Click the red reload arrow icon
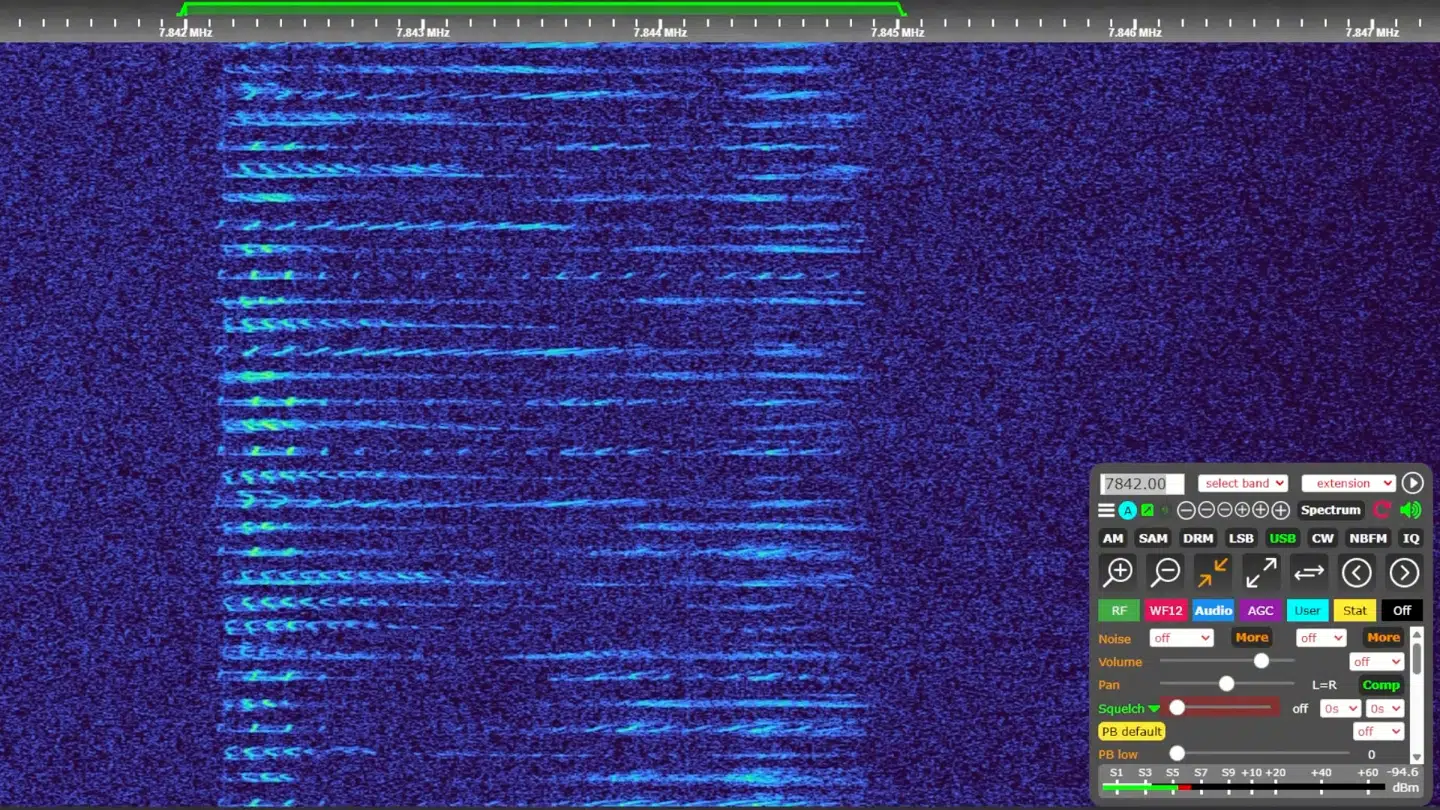 tap(1382, 510)
